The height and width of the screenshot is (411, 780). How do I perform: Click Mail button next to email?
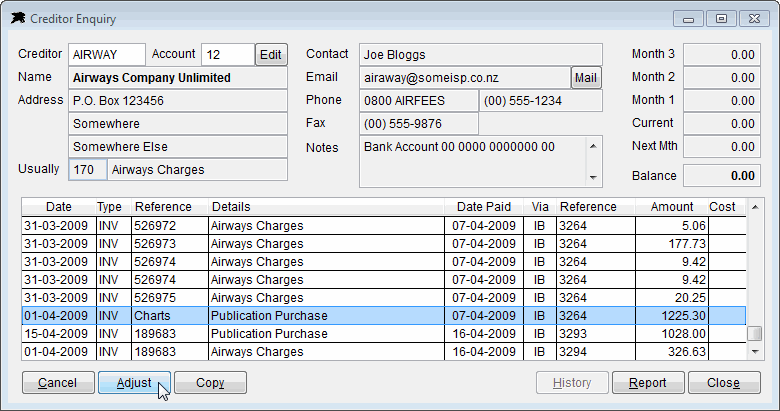(585, 78)
